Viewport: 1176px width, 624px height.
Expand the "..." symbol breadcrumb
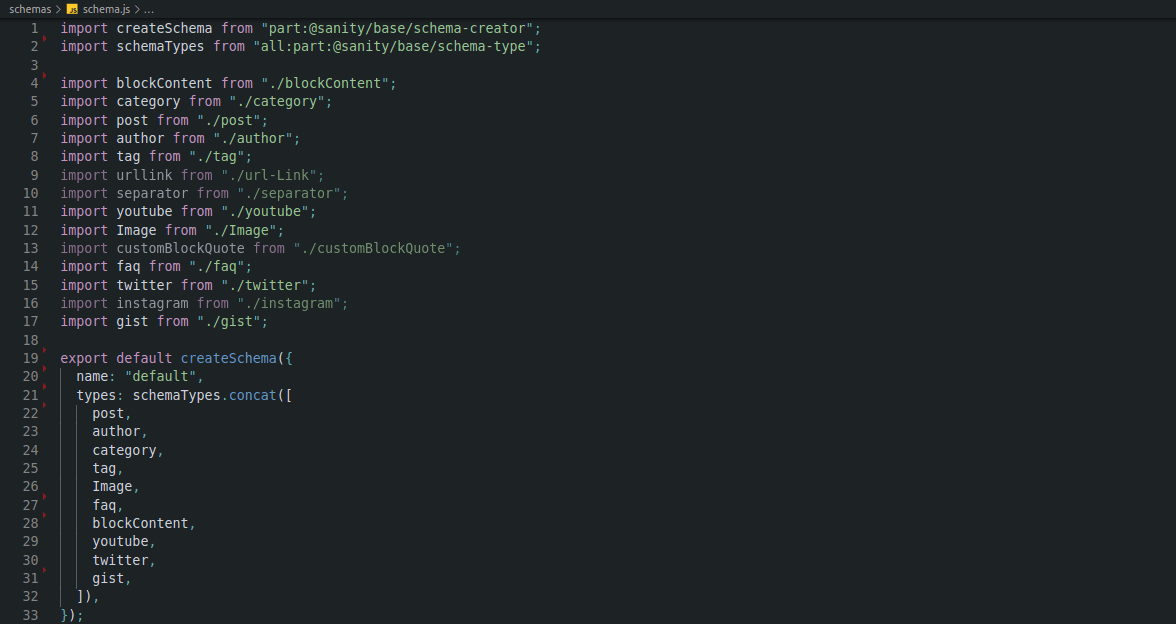[x=149, y=9]
